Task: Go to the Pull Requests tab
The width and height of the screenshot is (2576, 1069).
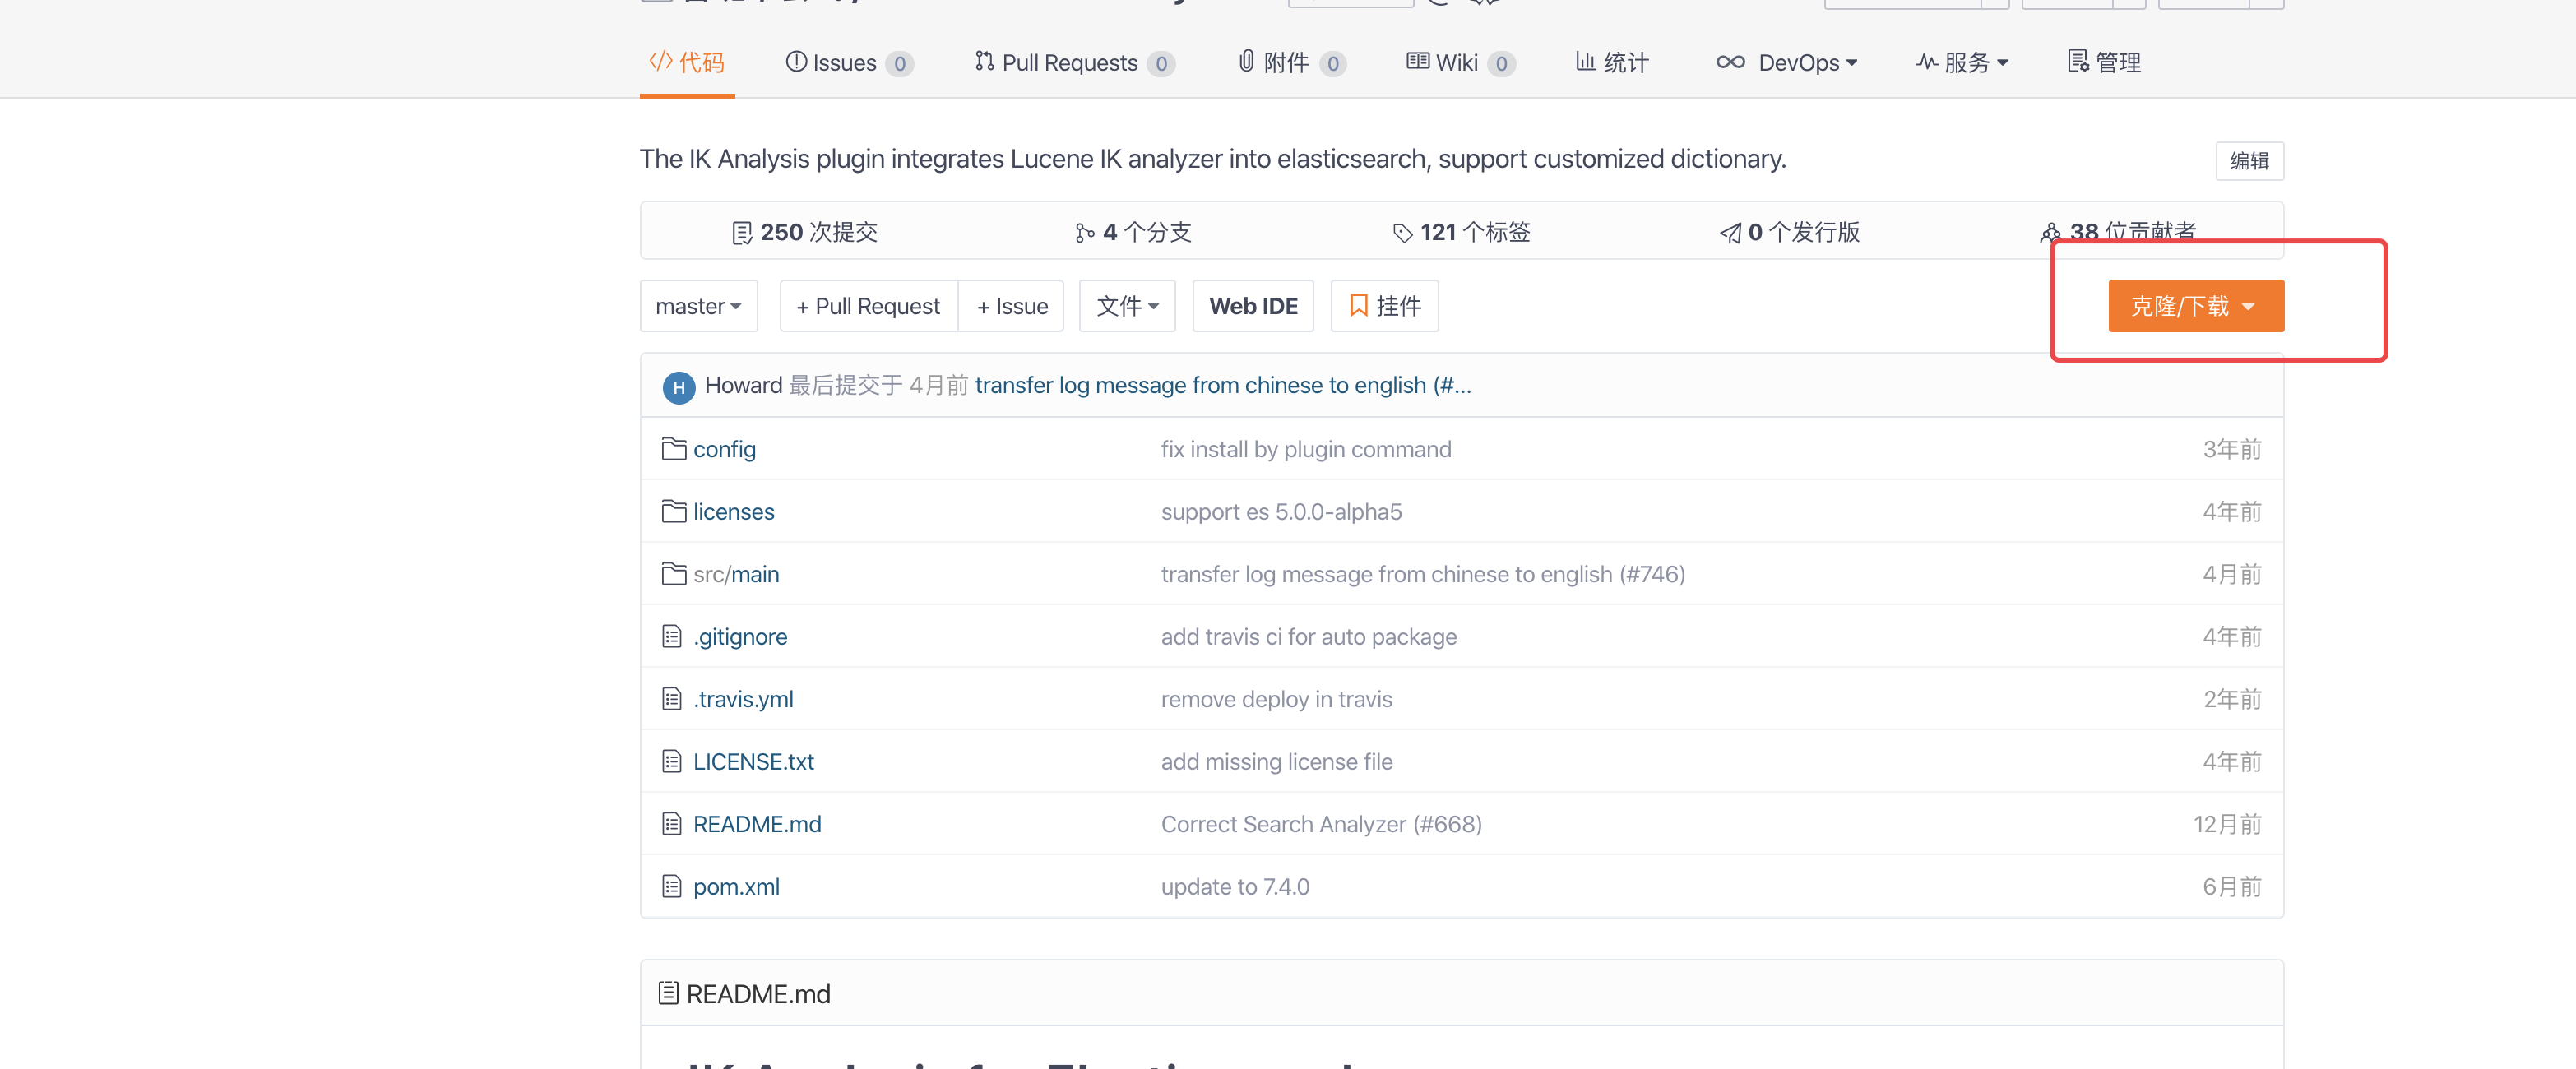Action: click(x=1072, y=63)
